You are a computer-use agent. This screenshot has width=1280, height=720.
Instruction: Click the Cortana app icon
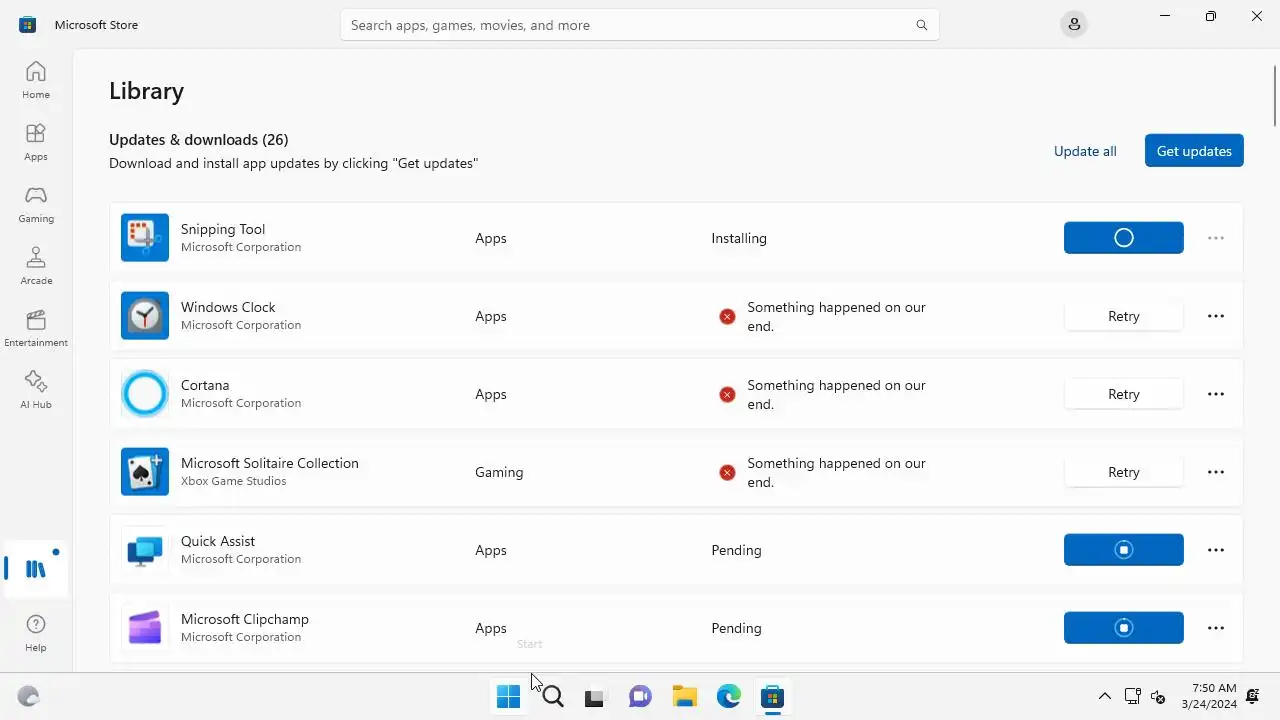tap(145, 394)
